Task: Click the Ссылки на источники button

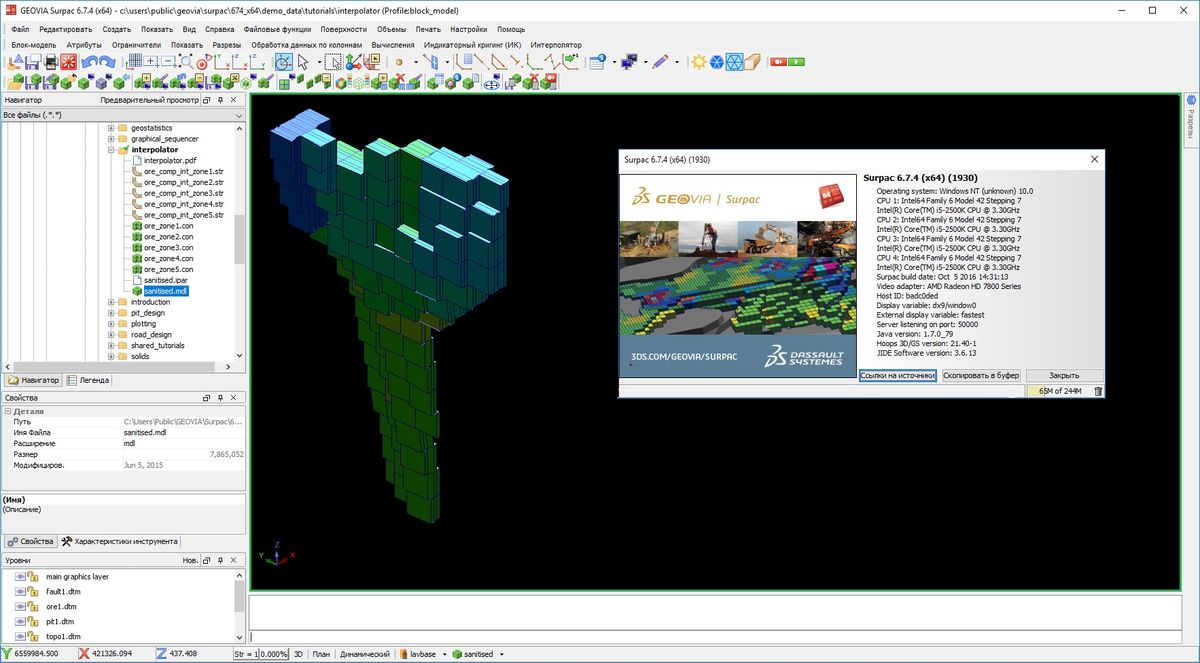Action: [x=897, y=375]
